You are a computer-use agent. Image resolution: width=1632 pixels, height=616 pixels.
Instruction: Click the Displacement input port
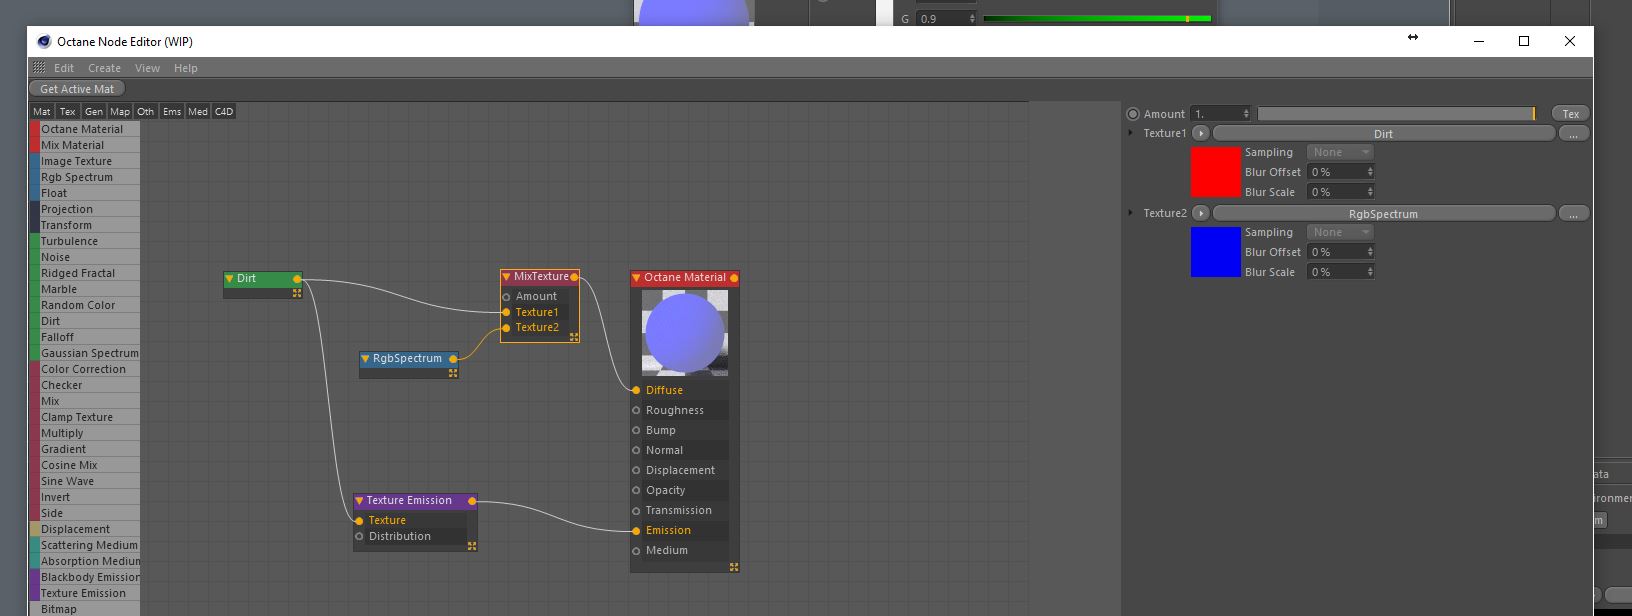point(636,470)
